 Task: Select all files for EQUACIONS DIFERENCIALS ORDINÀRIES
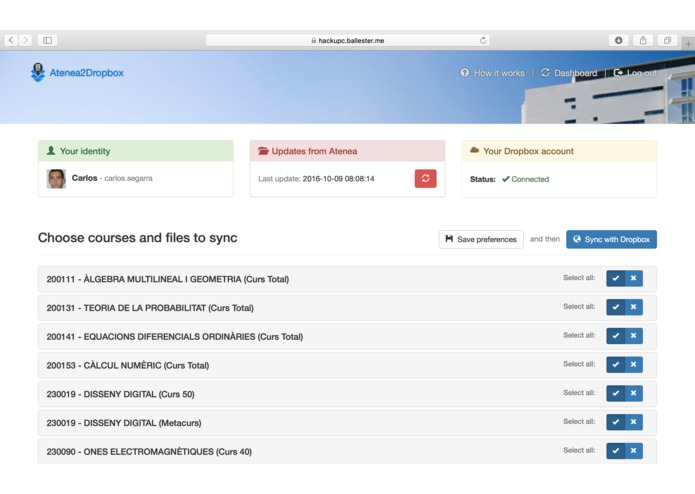(615, 336)
